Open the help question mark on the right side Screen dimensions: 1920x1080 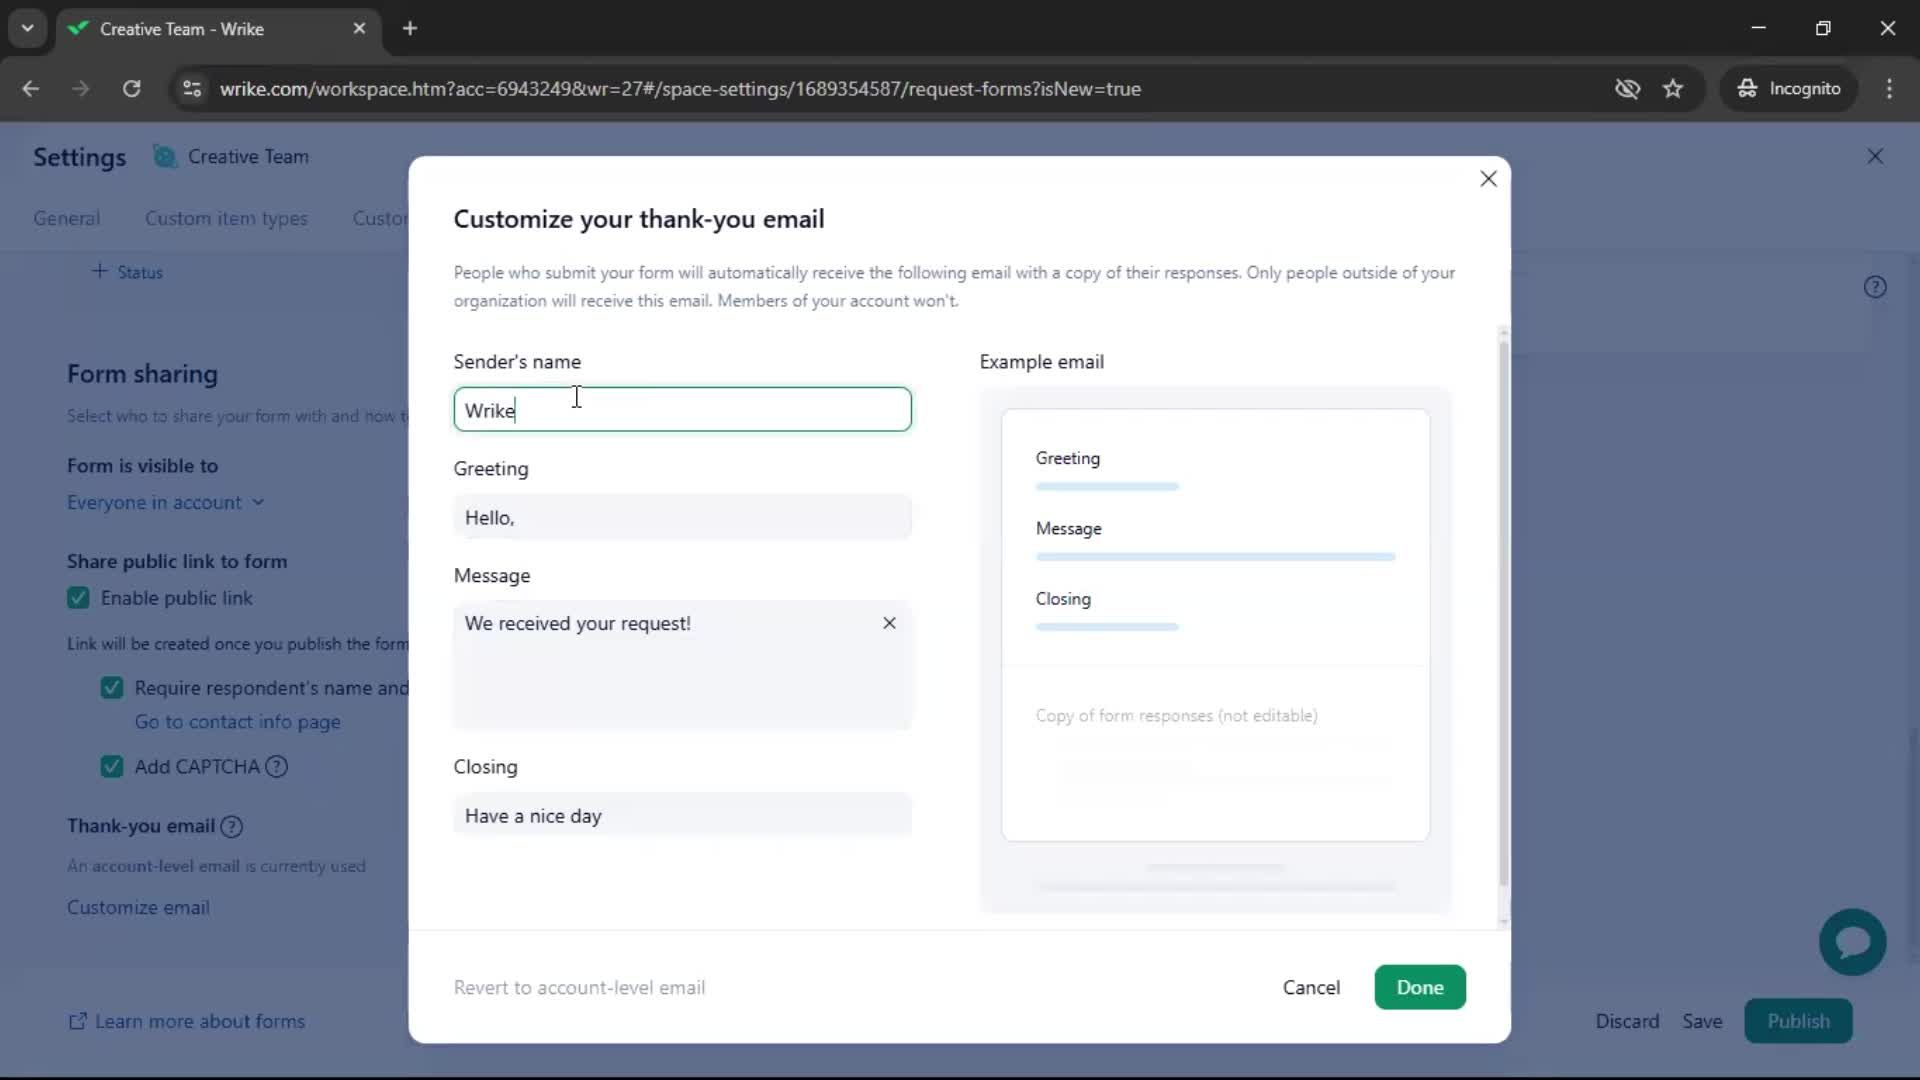click(x=1875, y=287)
